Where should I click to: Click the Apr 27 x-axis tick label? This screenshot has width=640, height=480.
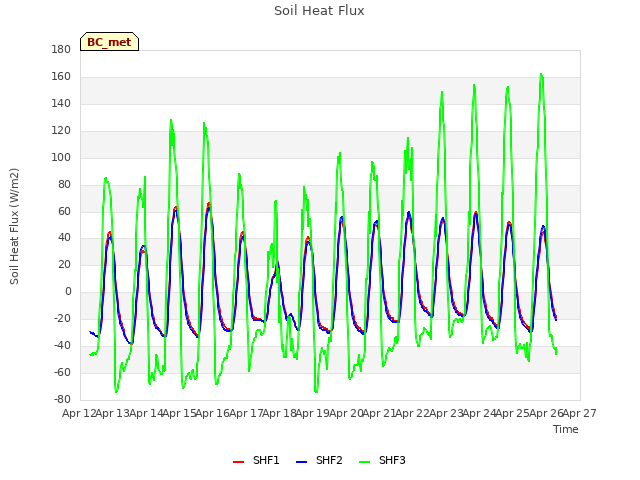pyautogui.click(x=580, y=413)
